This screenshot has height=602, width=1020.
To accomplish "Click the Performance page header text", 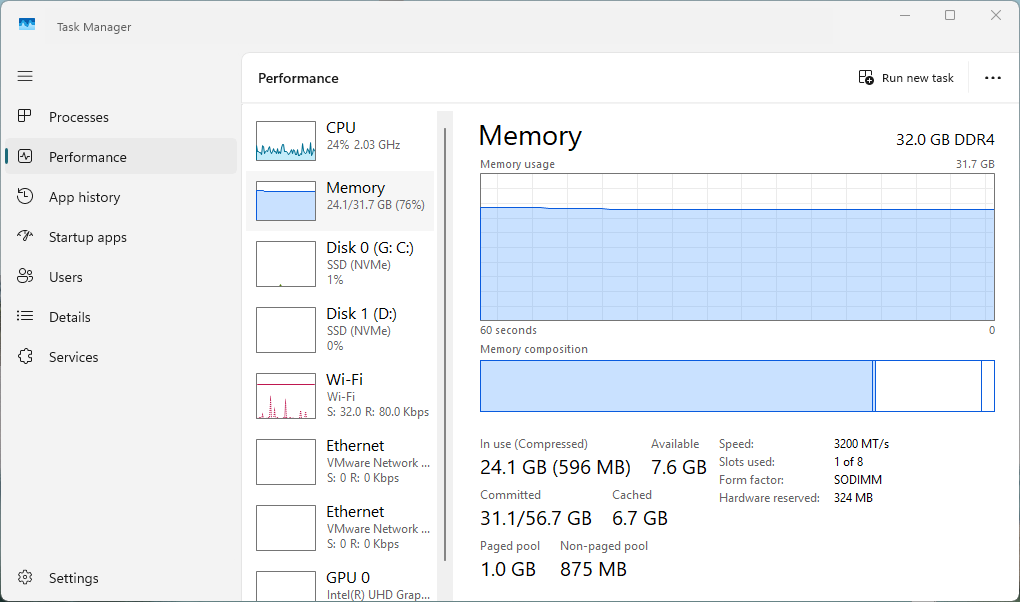I will 298,78.
